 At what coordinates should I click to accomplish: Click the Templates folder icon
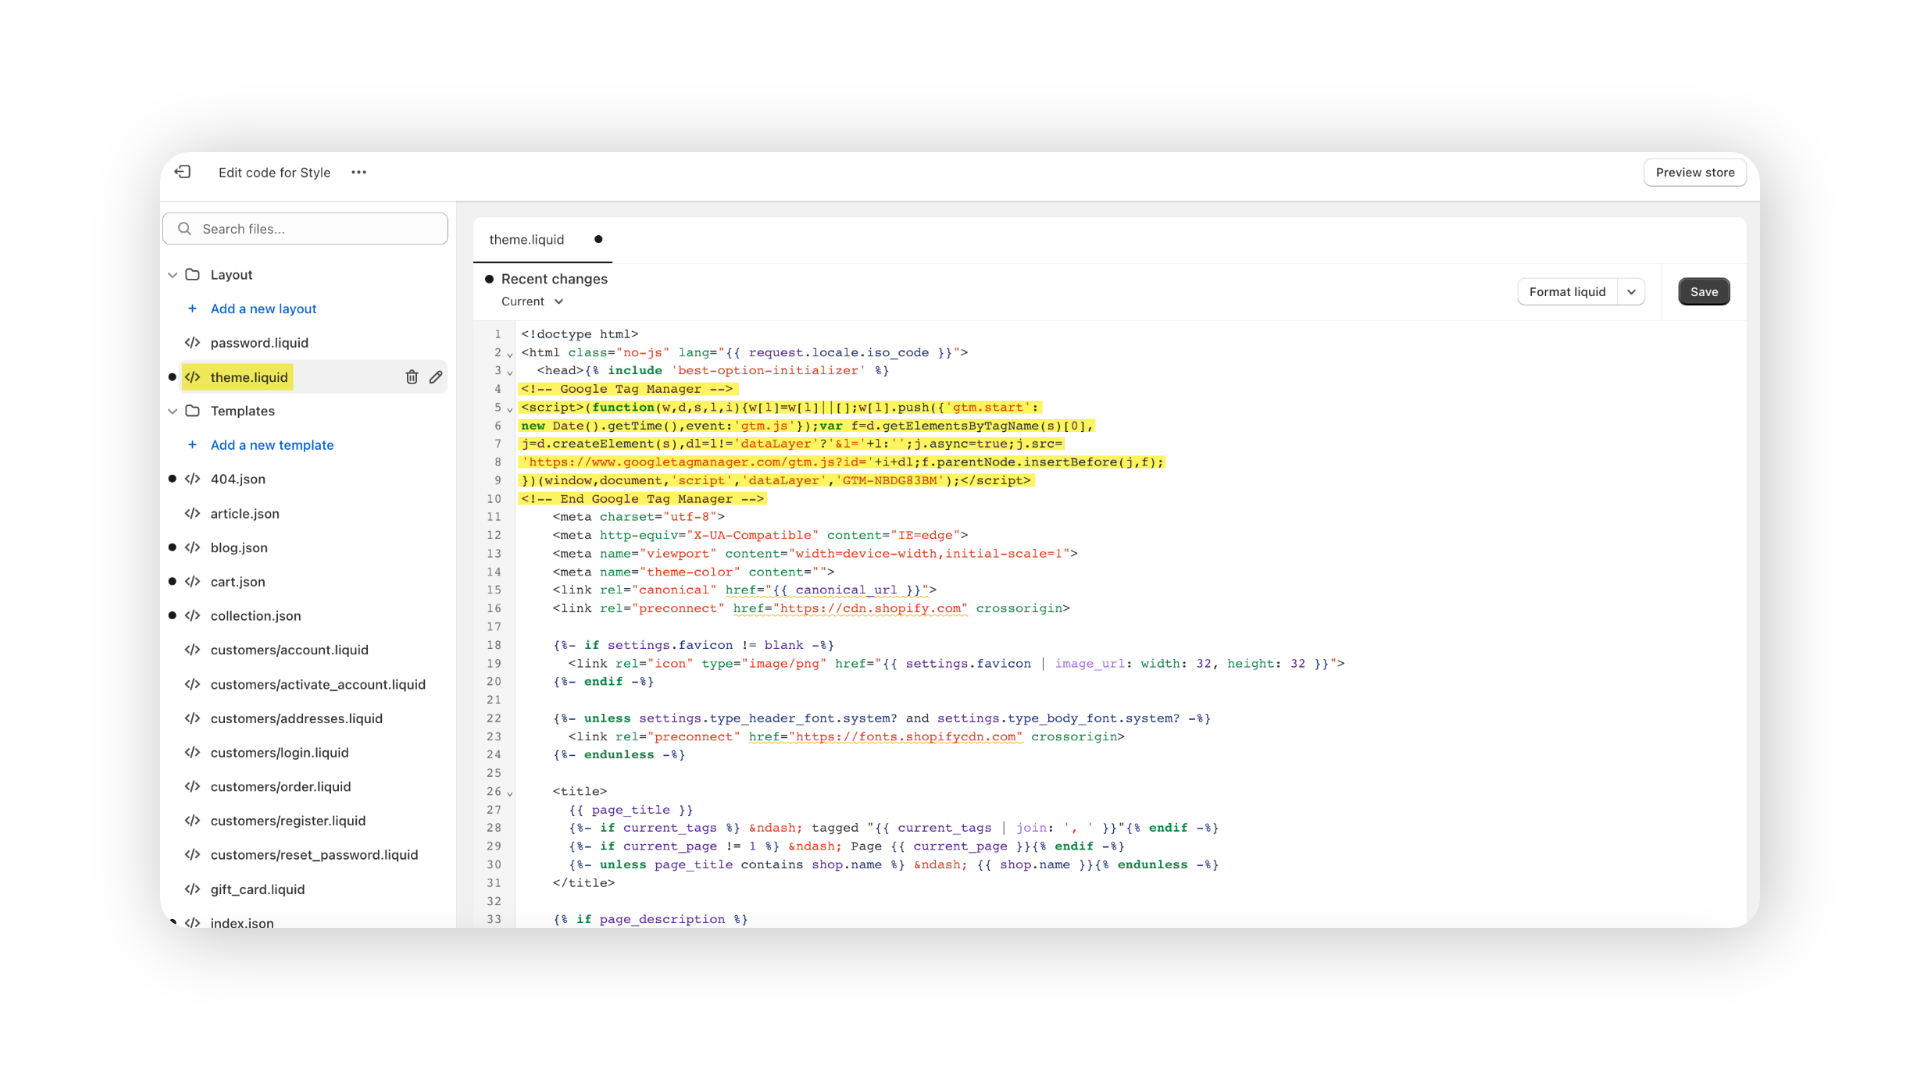193,411
